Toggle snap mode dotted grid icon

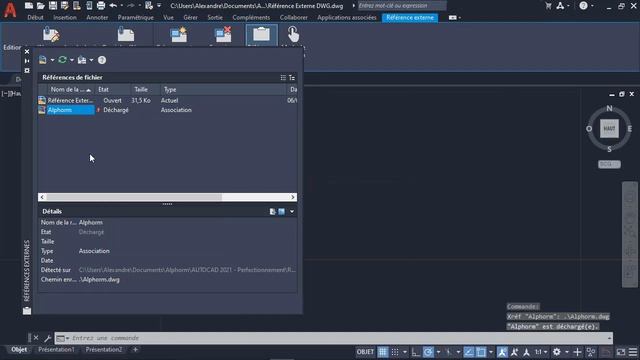coord(395,352)
